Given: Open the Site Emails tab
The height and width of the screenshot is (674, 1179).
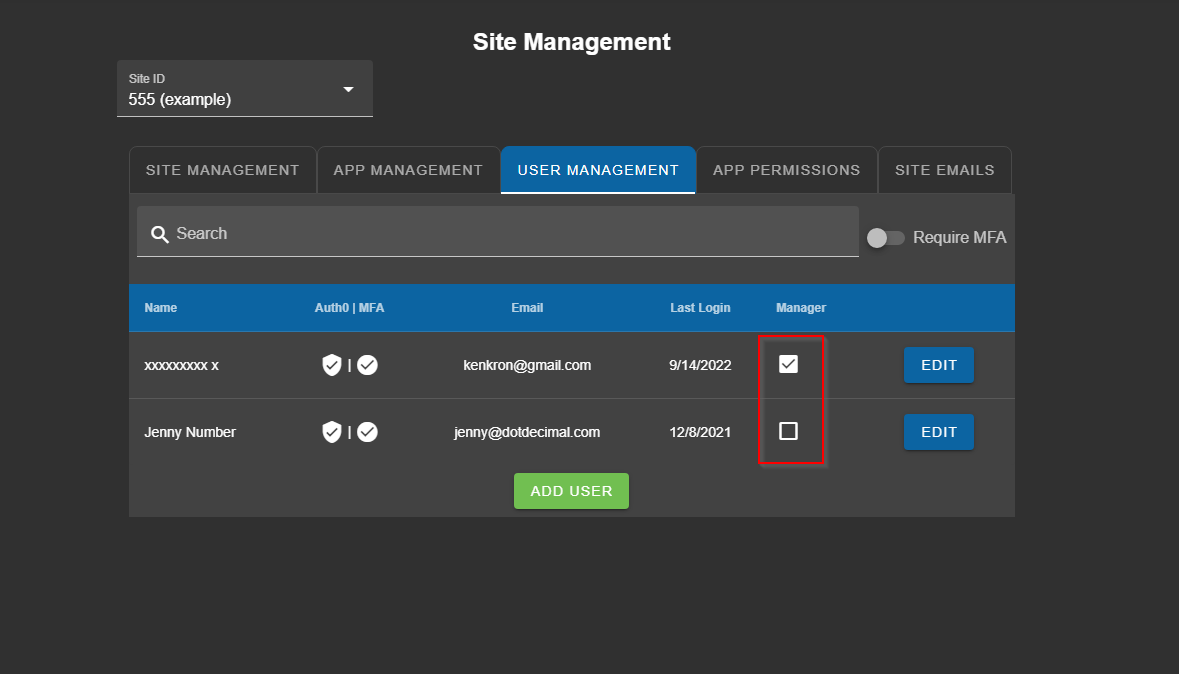Looking at the screenshot, I should [944, 170].
